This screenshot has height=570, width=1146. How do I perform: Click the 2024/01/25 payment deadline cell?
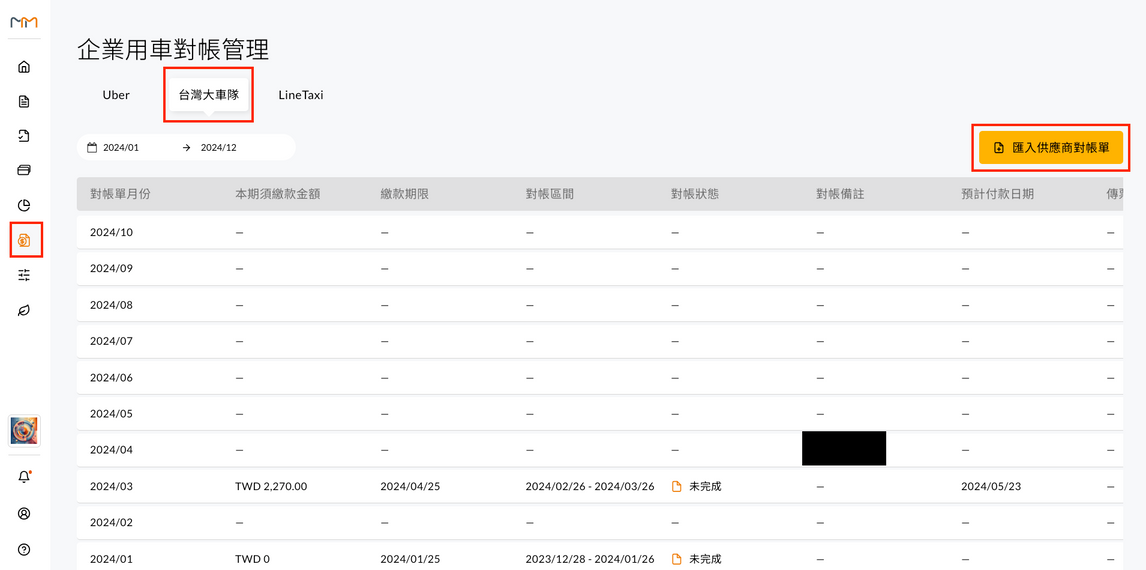pyautogui.click(x=409, y=560)
